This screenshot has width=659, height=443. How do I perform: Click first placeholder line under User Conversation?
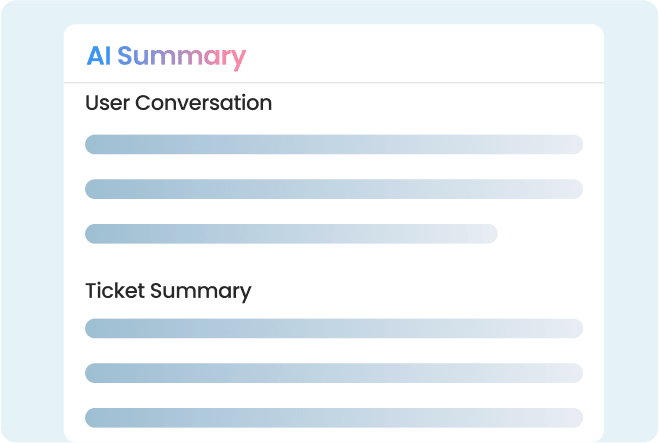coord(333,144)
